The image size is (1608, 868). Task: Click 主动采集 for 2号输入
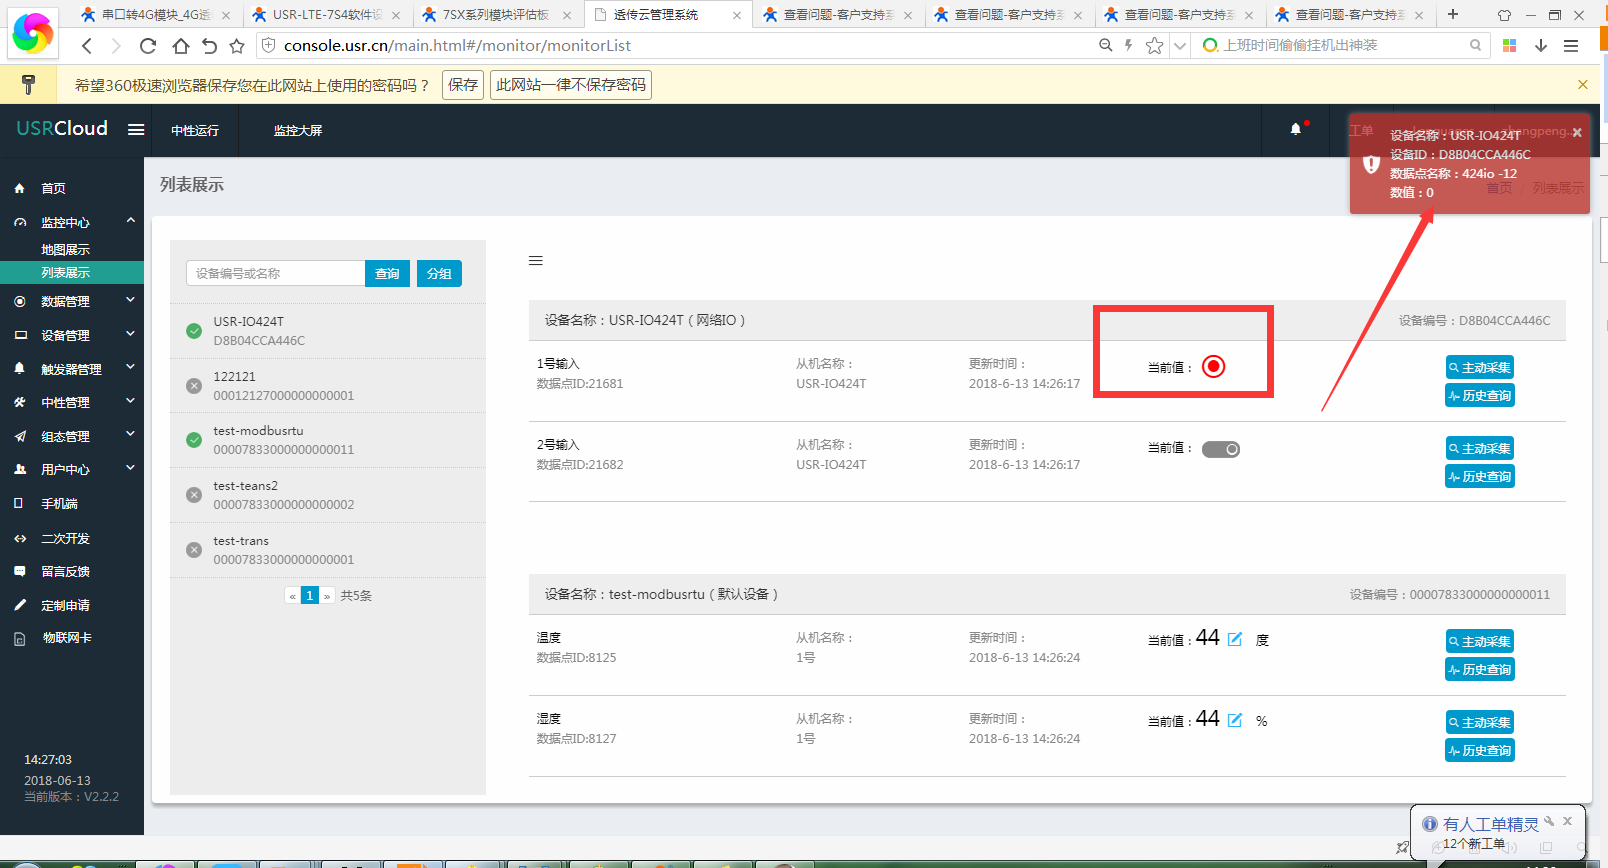tap(1480, 448)
